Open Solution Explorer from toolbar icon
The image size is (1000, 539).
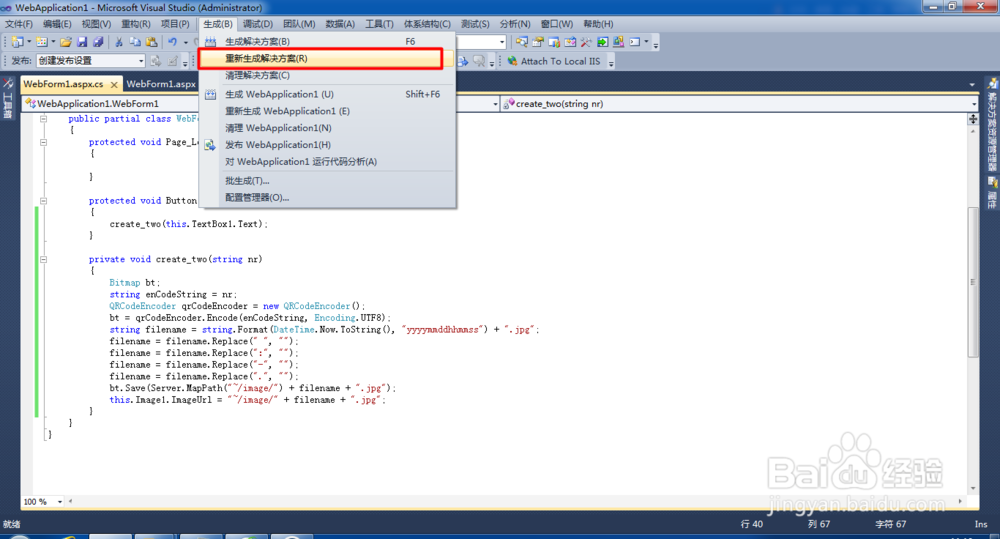pos(522,42)
